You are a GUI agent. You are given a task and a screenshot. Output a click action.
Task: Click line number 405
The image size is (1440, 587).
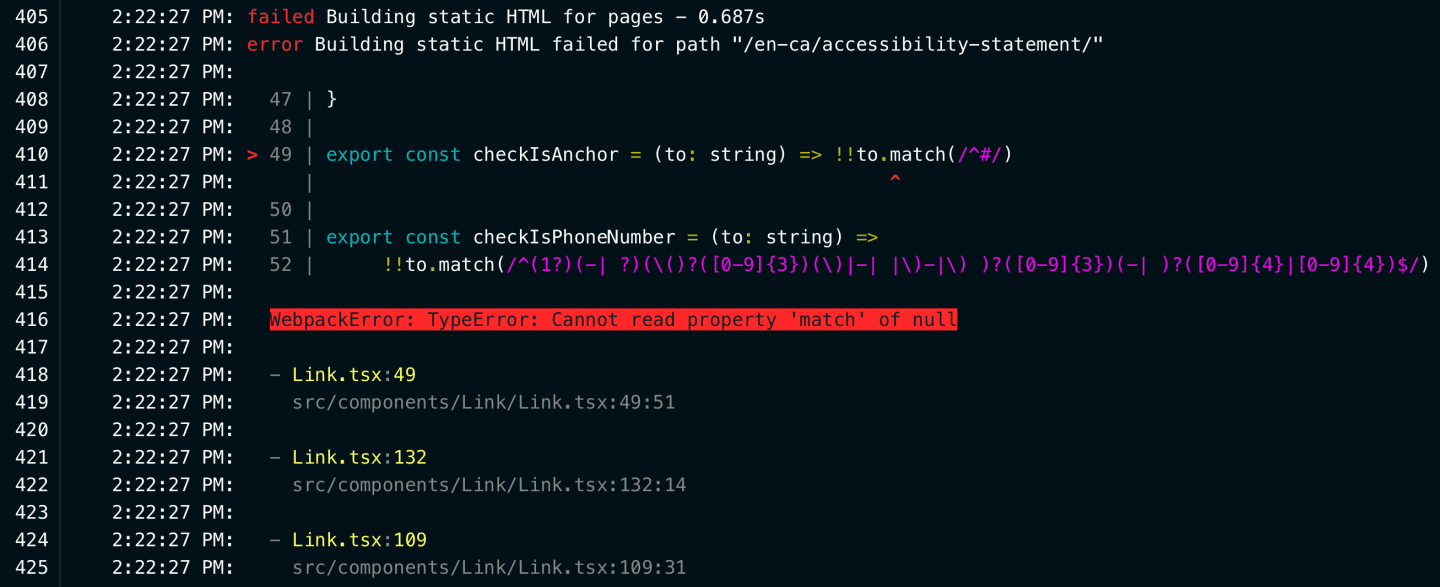[31, 17]
